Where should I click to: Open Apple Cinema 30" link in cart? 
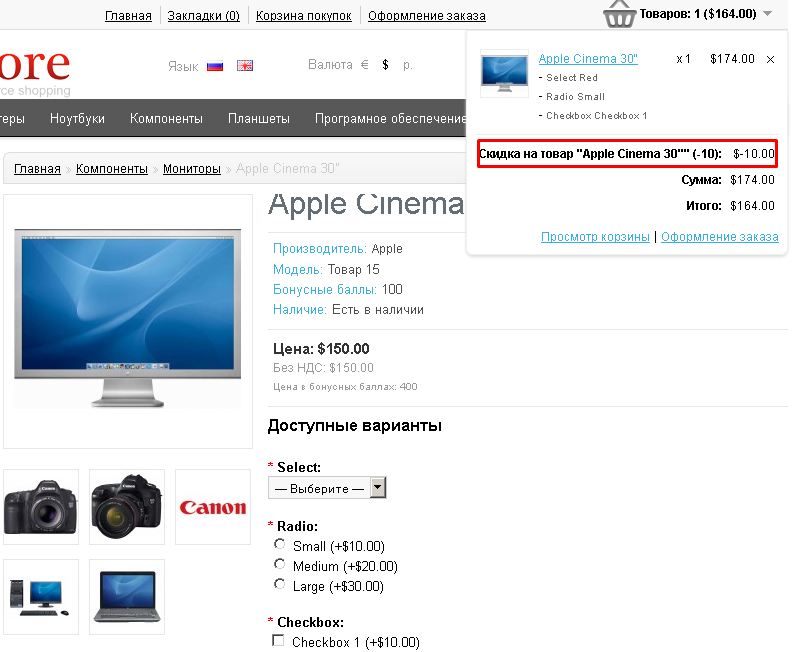tap(588, 59)
